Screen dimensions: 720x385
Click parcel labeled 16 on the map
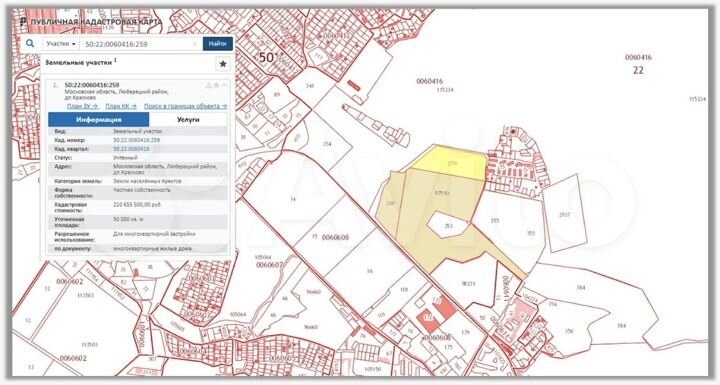(x=369, y=271)
